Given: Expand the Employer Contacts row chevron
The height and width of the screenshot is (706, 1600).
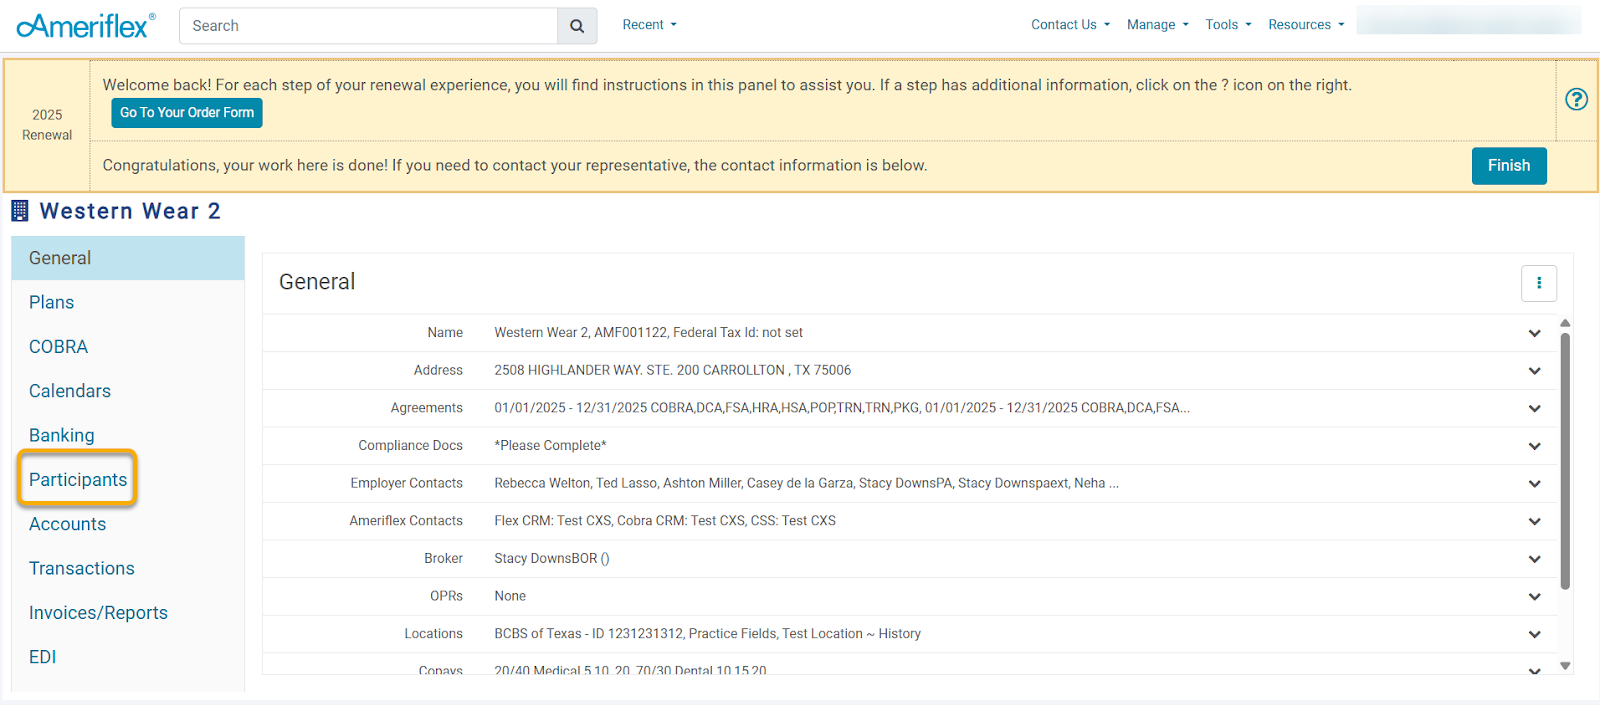Looking at the screenshot, I should [1534, 484].
